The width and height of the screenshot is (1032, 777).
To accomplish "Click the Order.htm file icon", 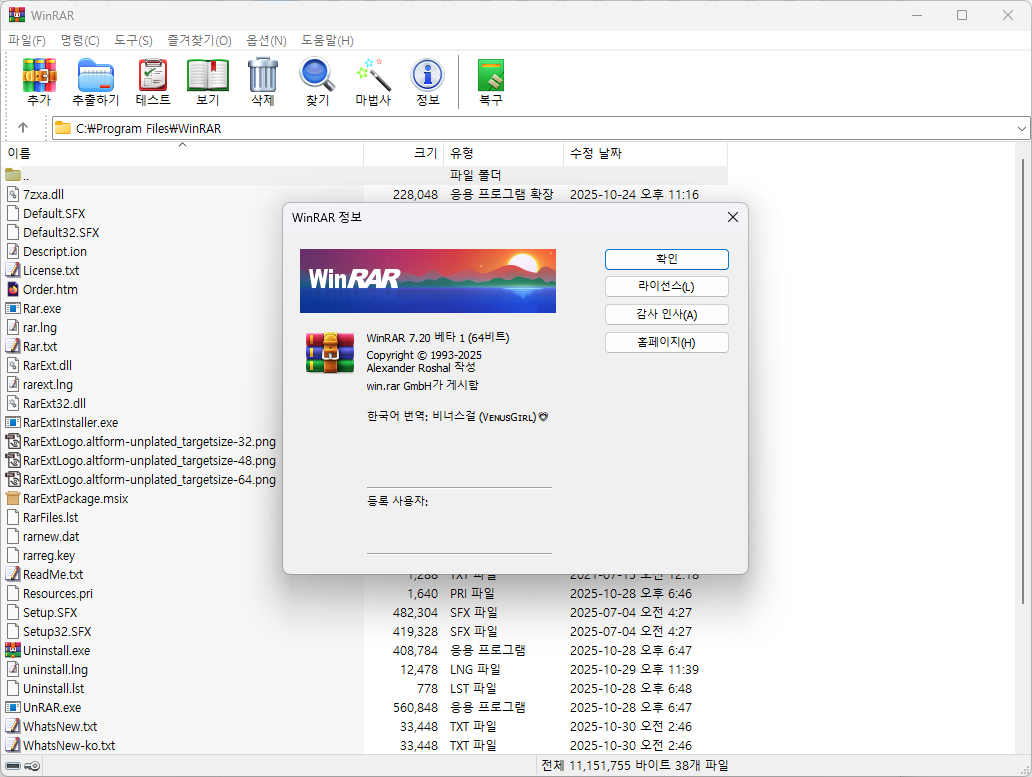I will [x=13, y=289].
